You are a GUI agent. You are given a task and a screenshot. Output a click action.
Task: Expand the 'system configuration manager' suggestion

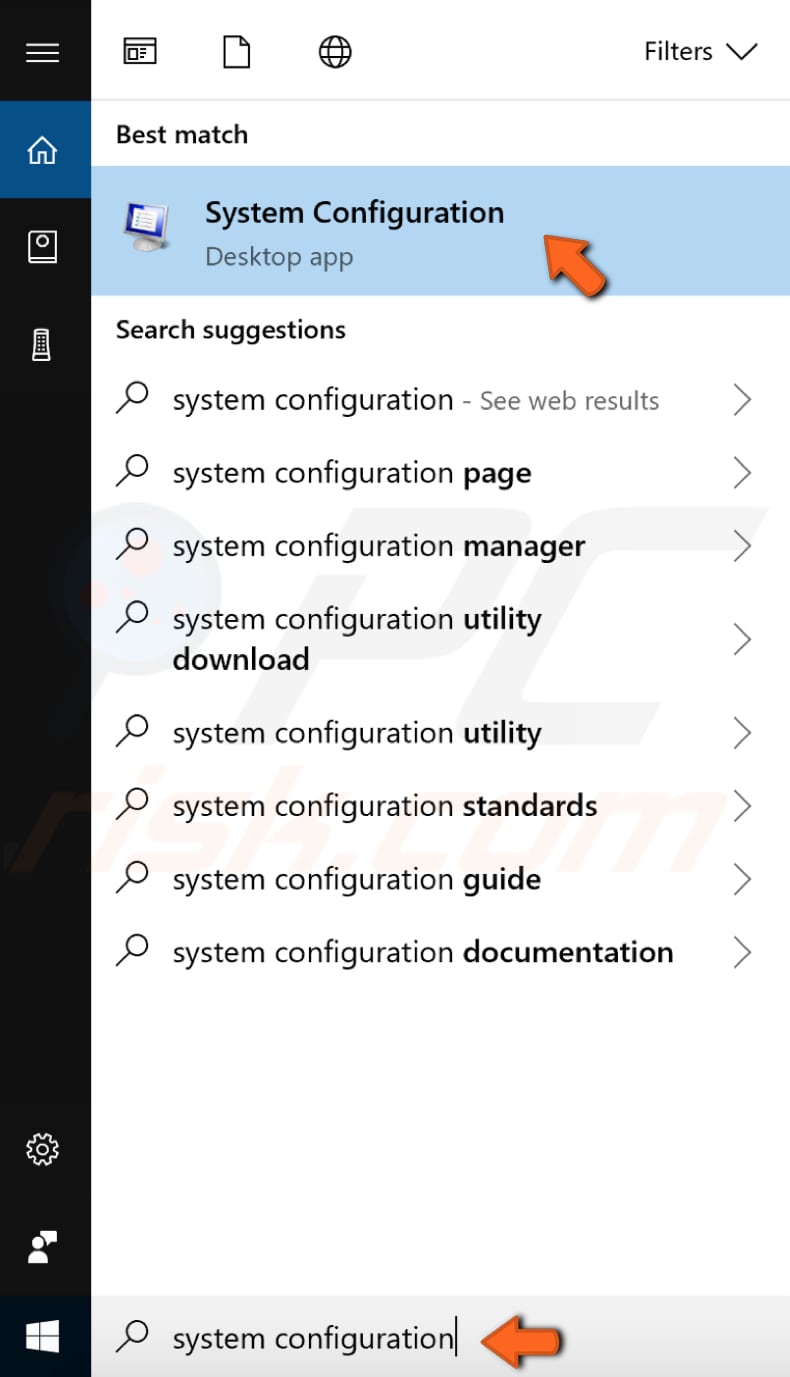(743, 545)
